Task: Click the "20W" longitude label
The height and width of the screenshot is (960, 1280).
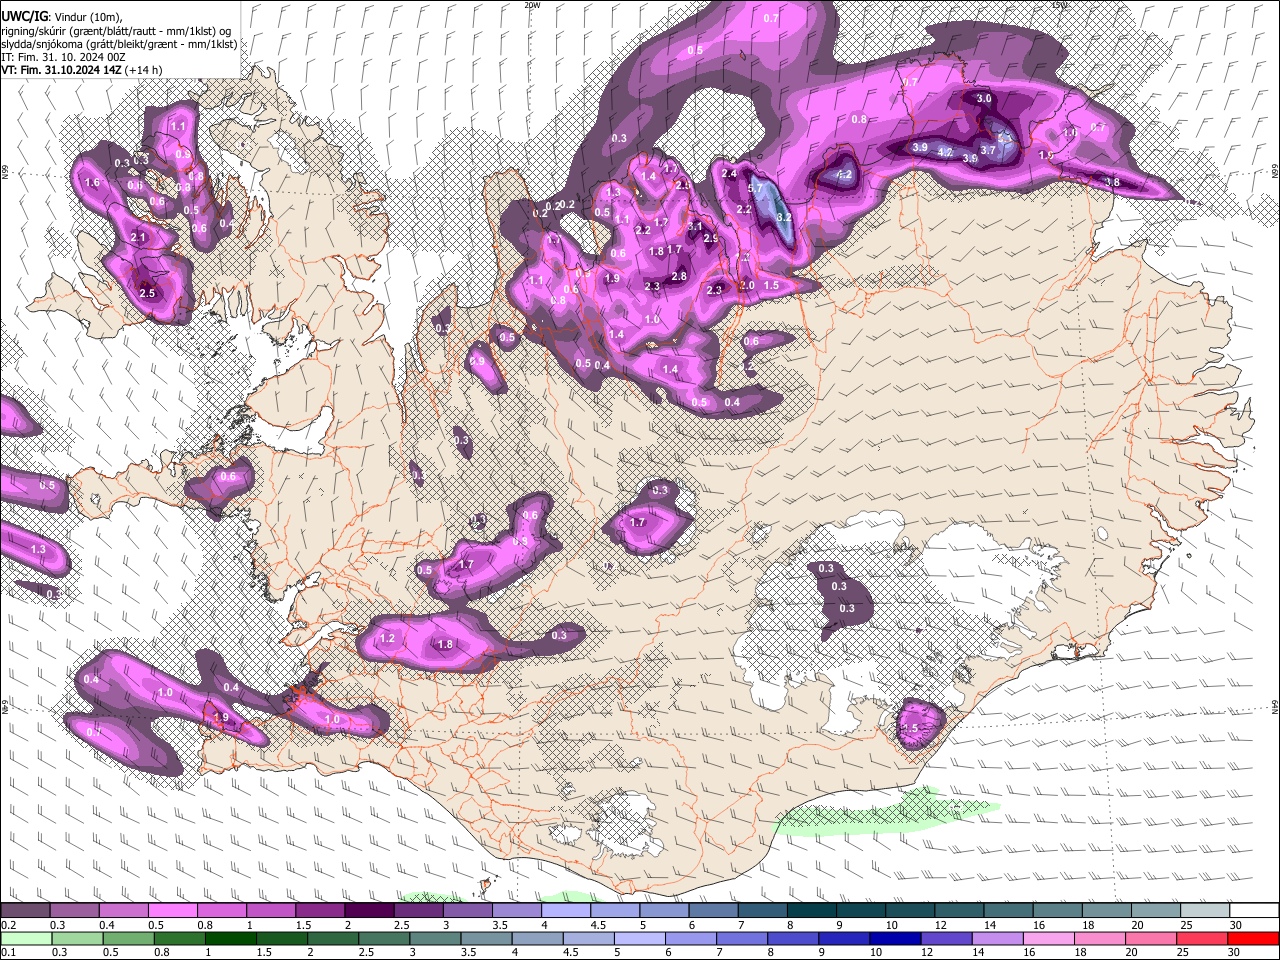Action: click(532, 5)
